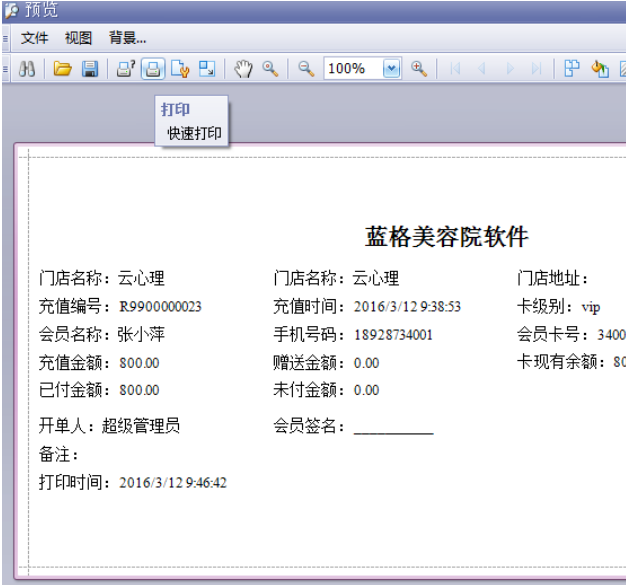Open a file with folder icon
626x585 pixels.
[62, 69]
